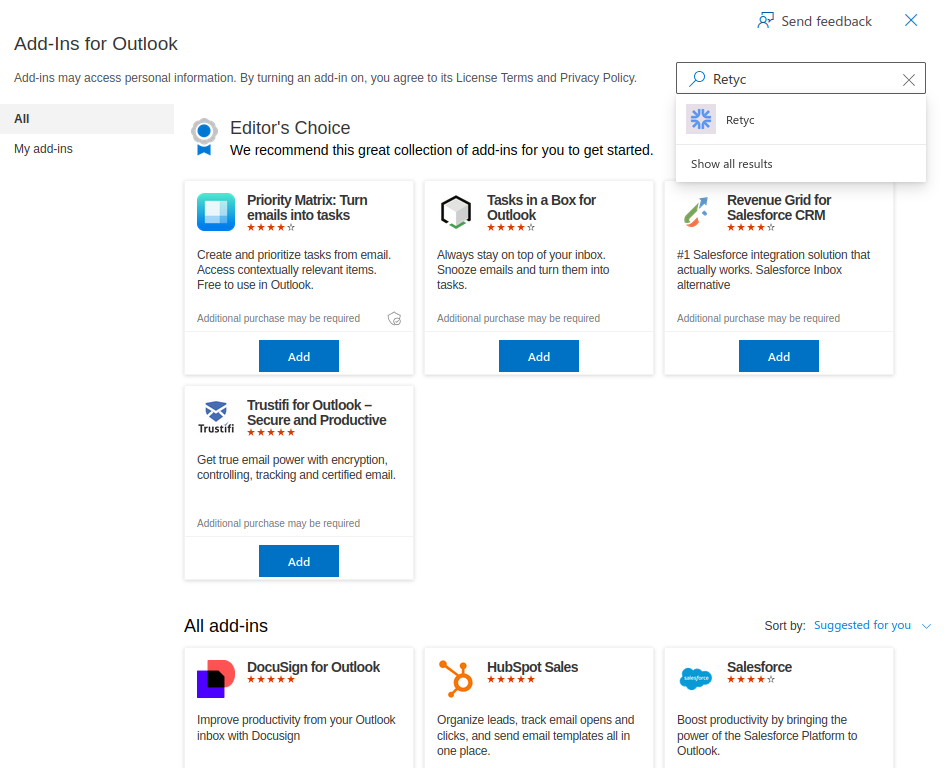Click the badge icon on Priority Matrix card

(x=395, y=318)
